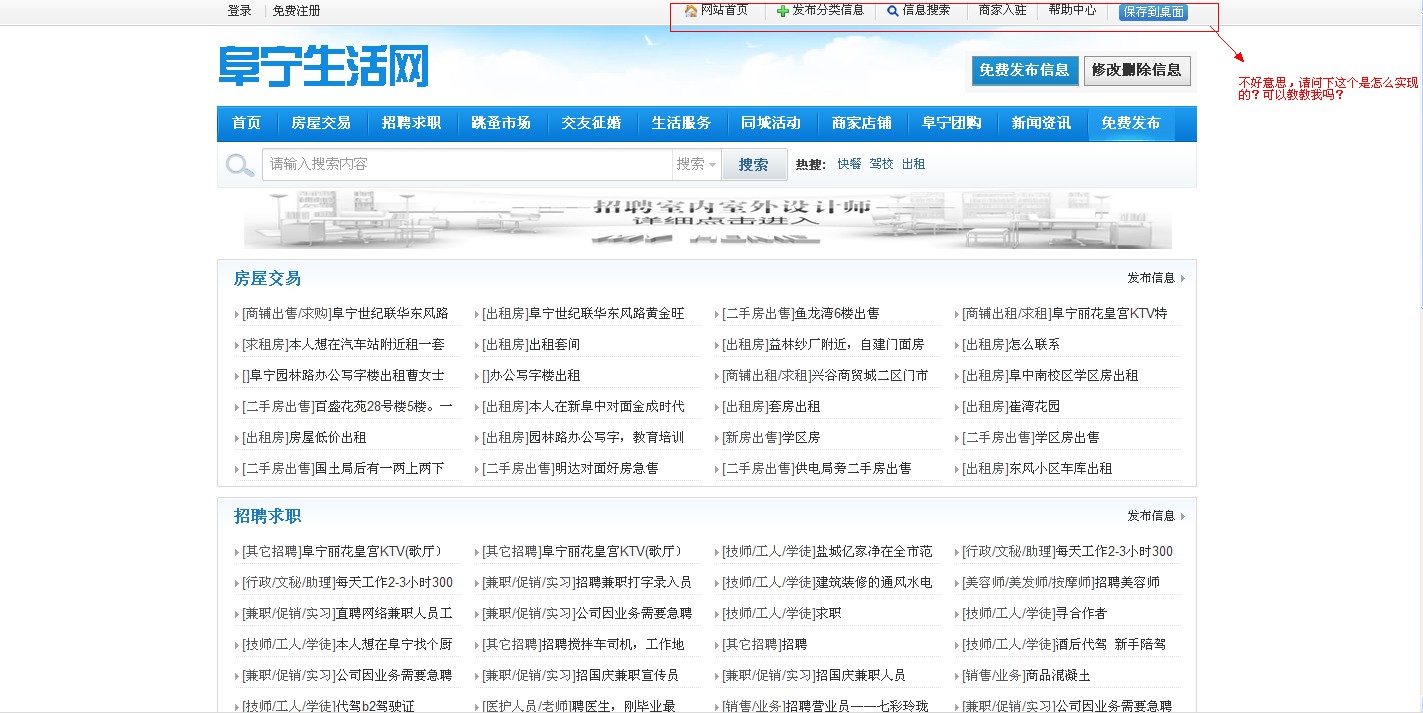
Task: Open the 房屋交易 navigation tab
Action: pyautogui.click(x=321, y=123)
